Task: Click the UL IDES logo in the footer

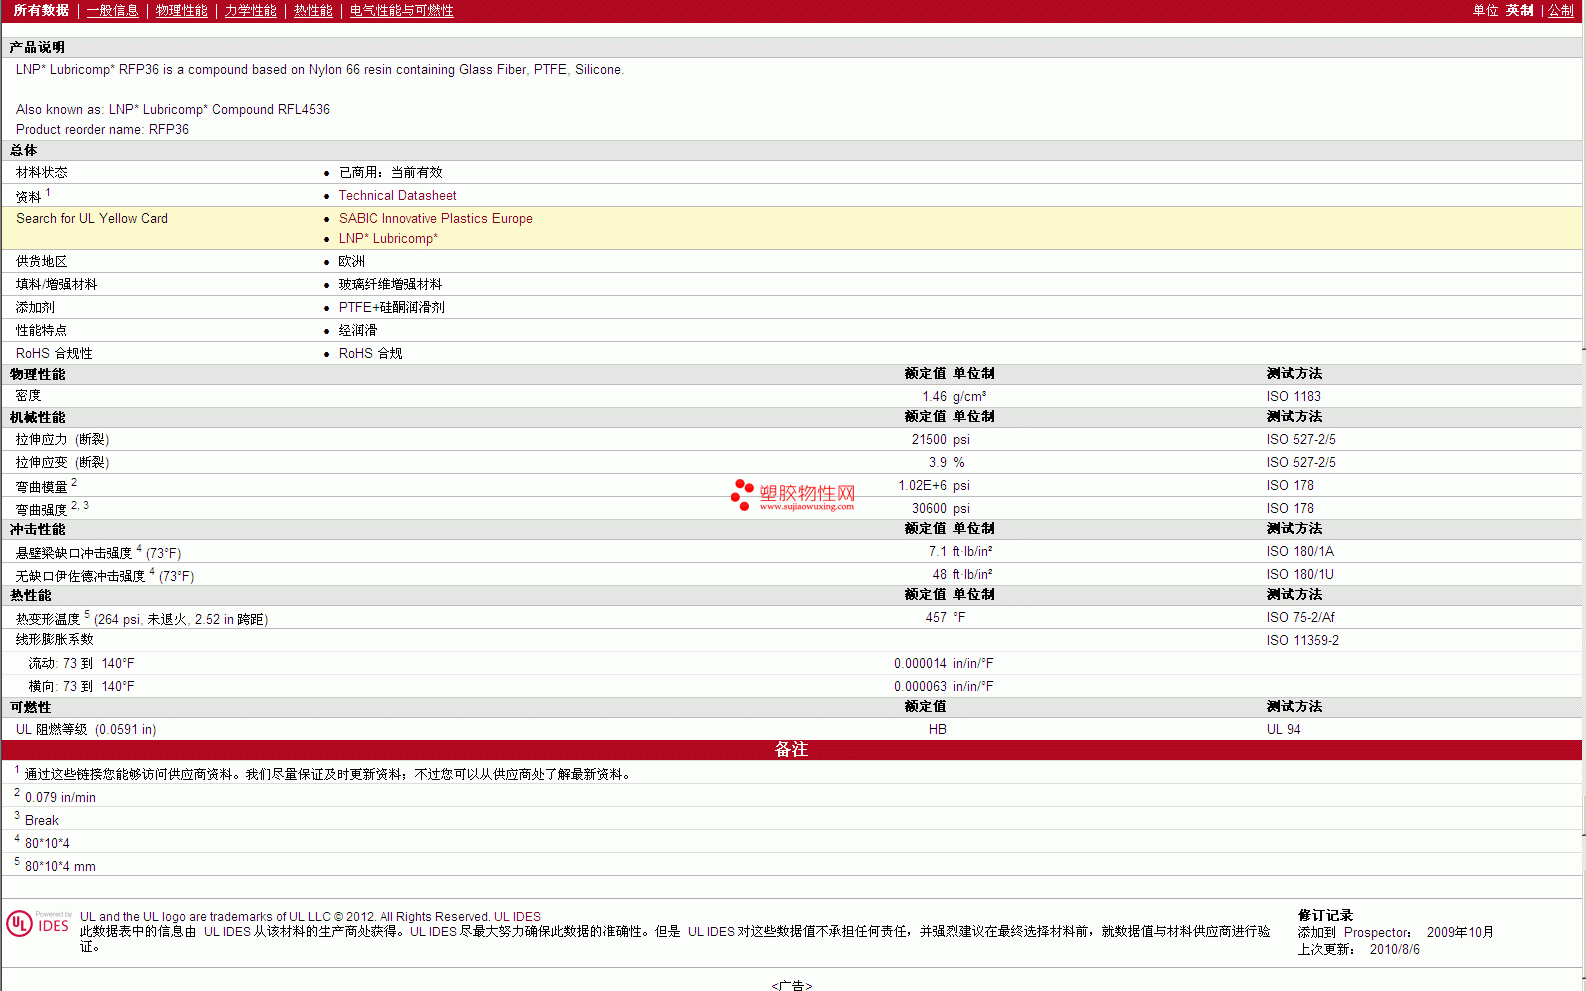Action: (38, 923)
